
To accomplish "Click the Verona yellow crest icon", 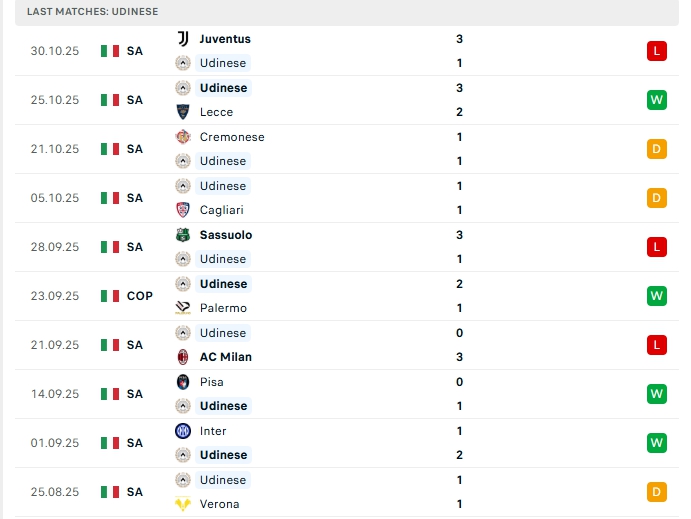I will coord(183,504).
